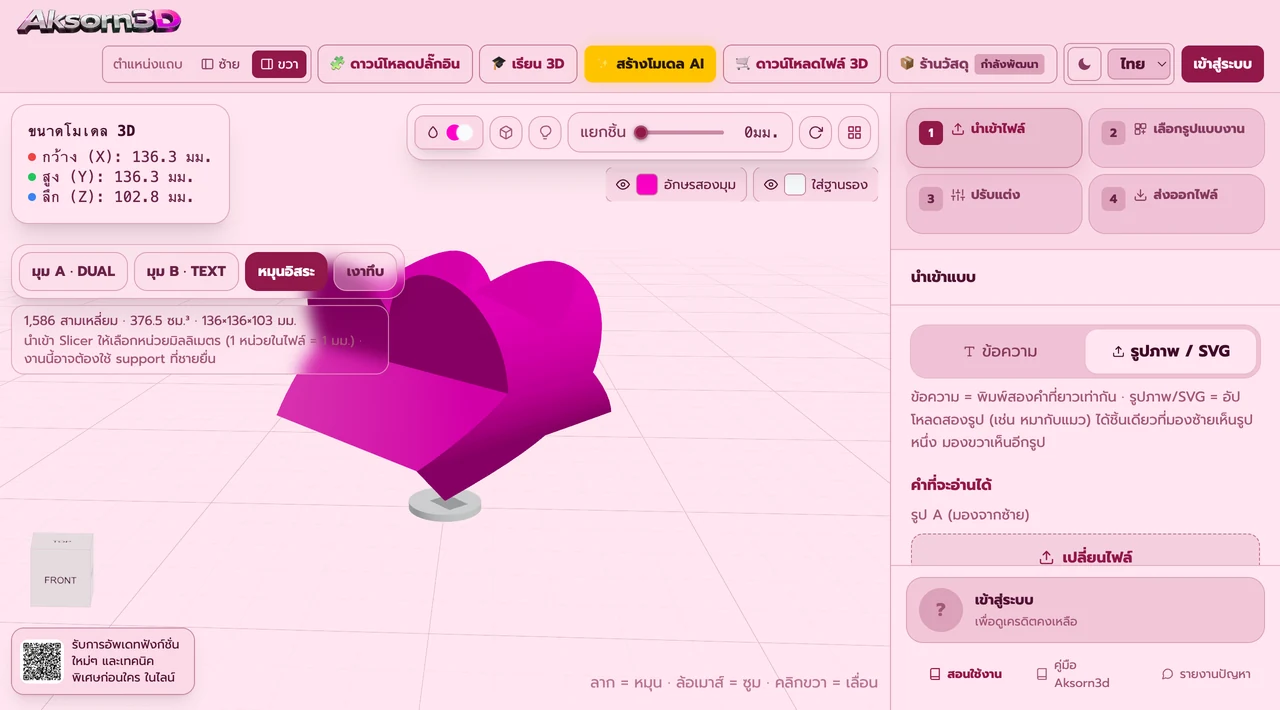Viewport: 1280px width, 710px height.
Task: Toggle visibility eye for อักษรสองมุม
Action: click(622, 185)
